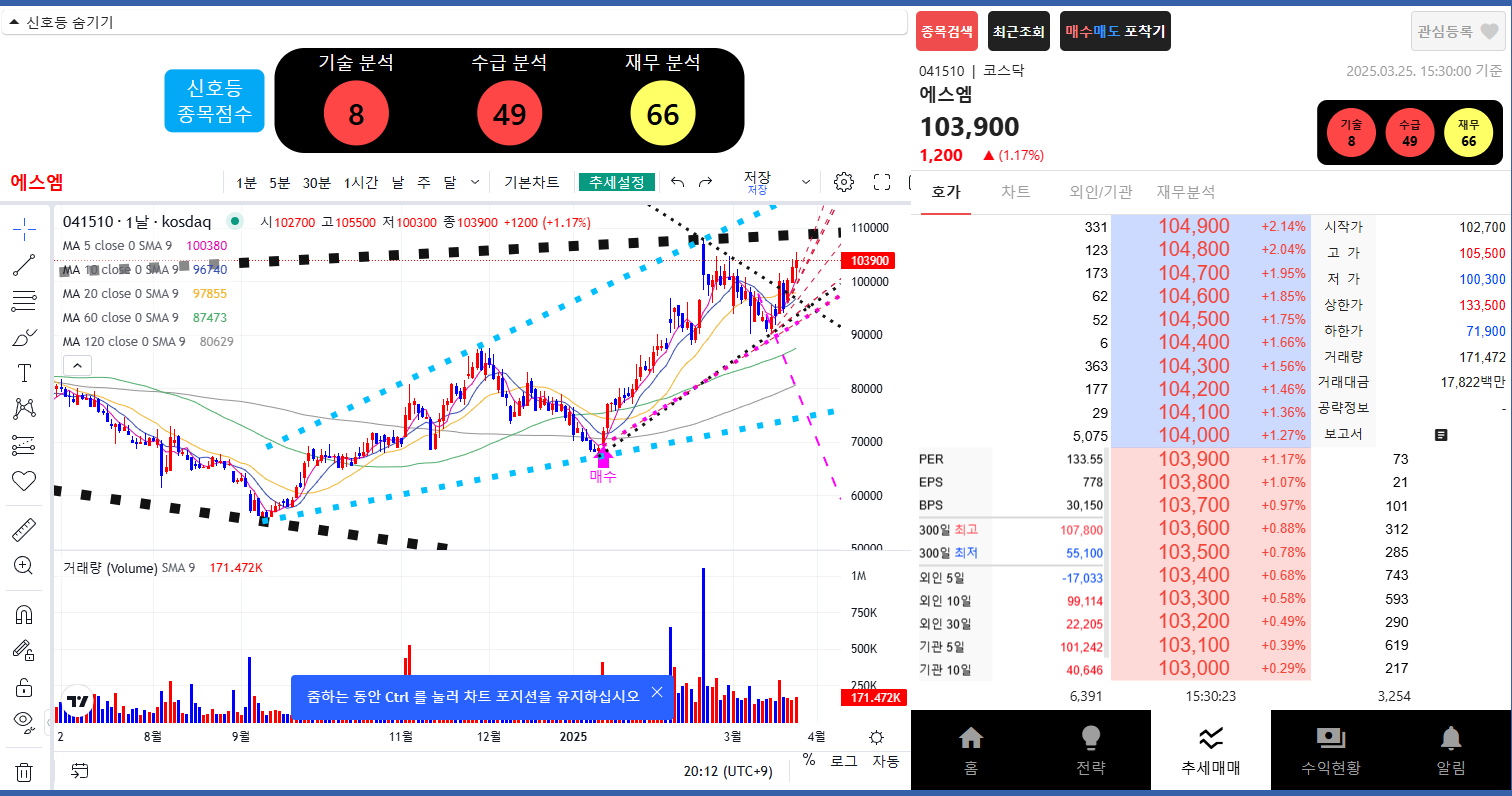
Task: Click the yellow 재무 분석 score 66 circle
Action: point(663,113)
